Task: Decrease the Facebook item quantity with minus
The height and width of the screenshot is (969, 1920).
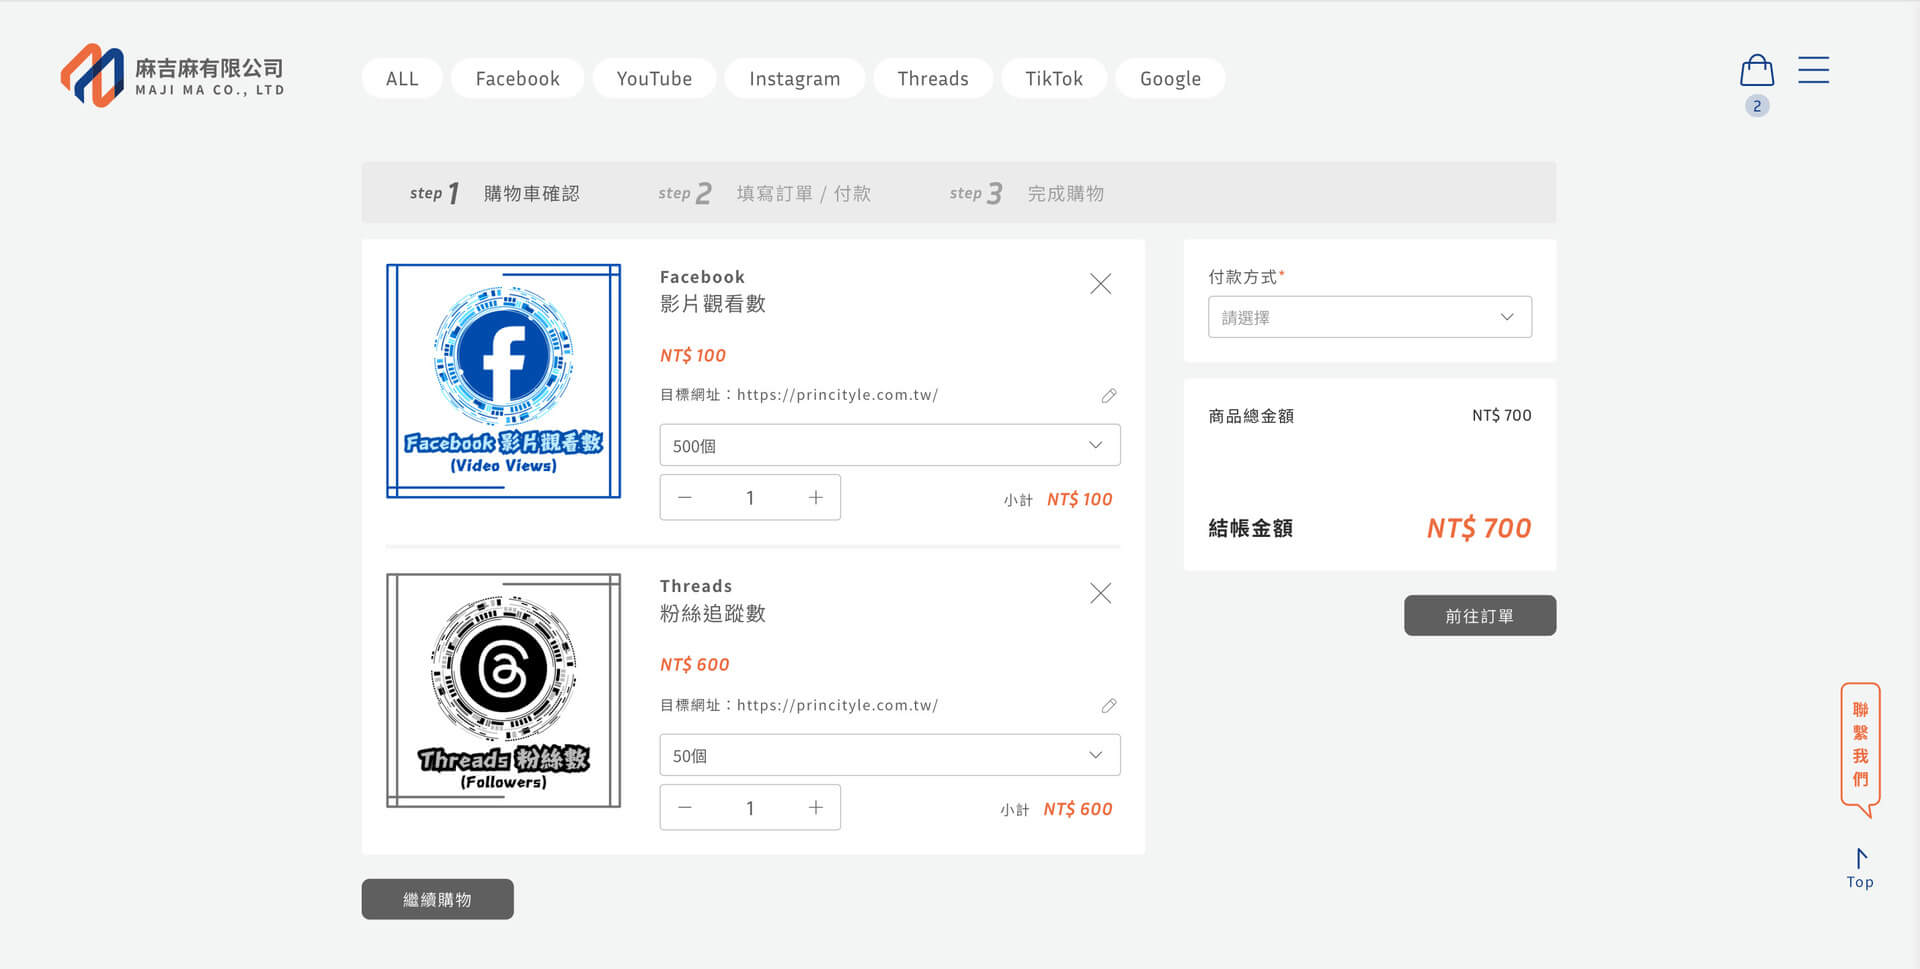Action: pyautogui.click(x=684, y=497)
